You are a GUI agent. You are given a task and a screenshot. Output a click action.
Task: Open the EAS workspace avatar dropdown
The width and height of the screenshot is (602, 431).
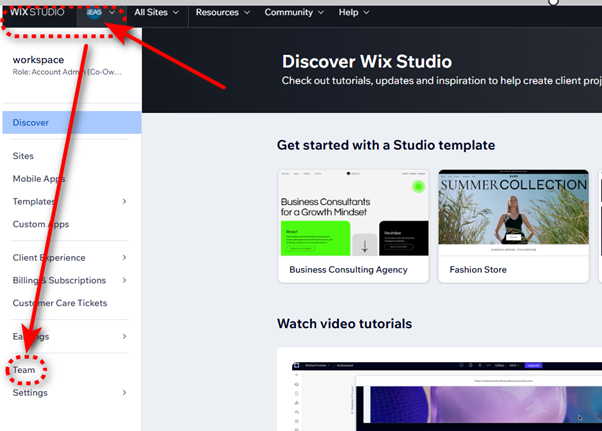point(101,12)
